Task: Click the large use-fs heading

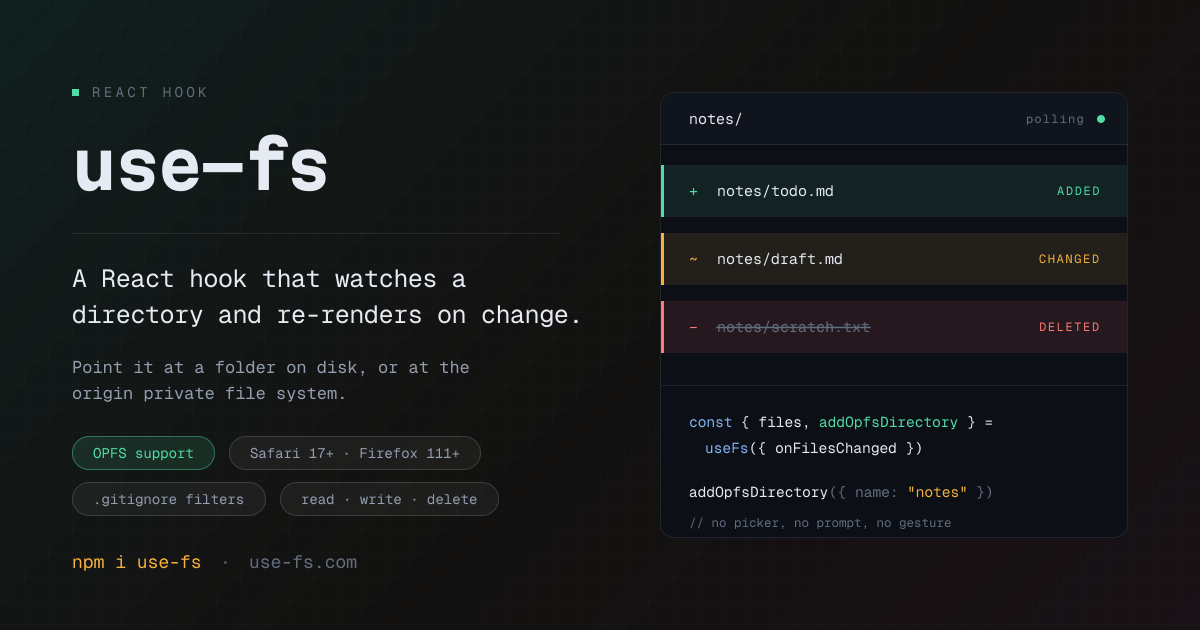Action: click(x=200, y=167)
